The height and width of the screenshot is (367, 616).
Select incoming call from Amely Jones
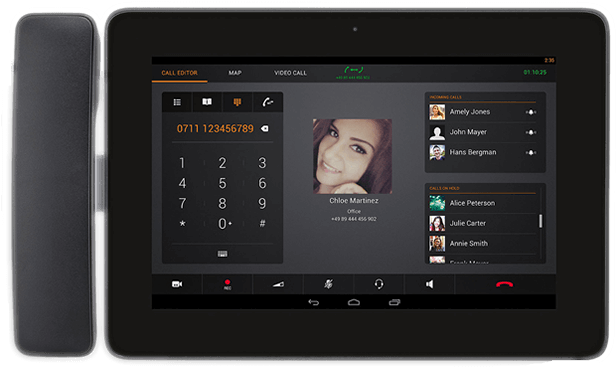tap(482, 112)
